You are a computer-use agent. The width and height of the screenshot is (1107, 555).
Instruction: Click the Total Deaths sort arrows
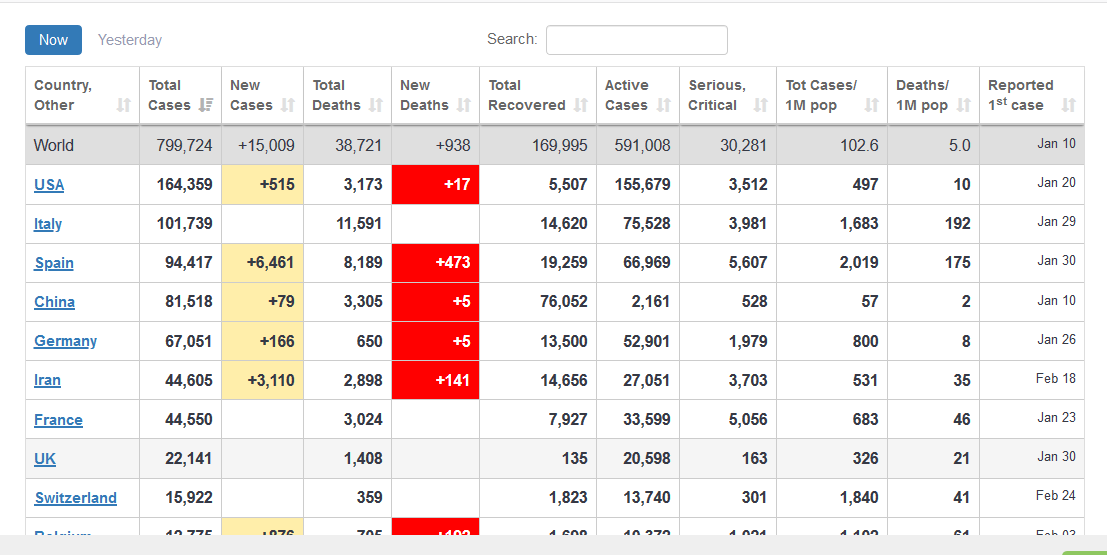pyautogui.click(x=376, y=105)
